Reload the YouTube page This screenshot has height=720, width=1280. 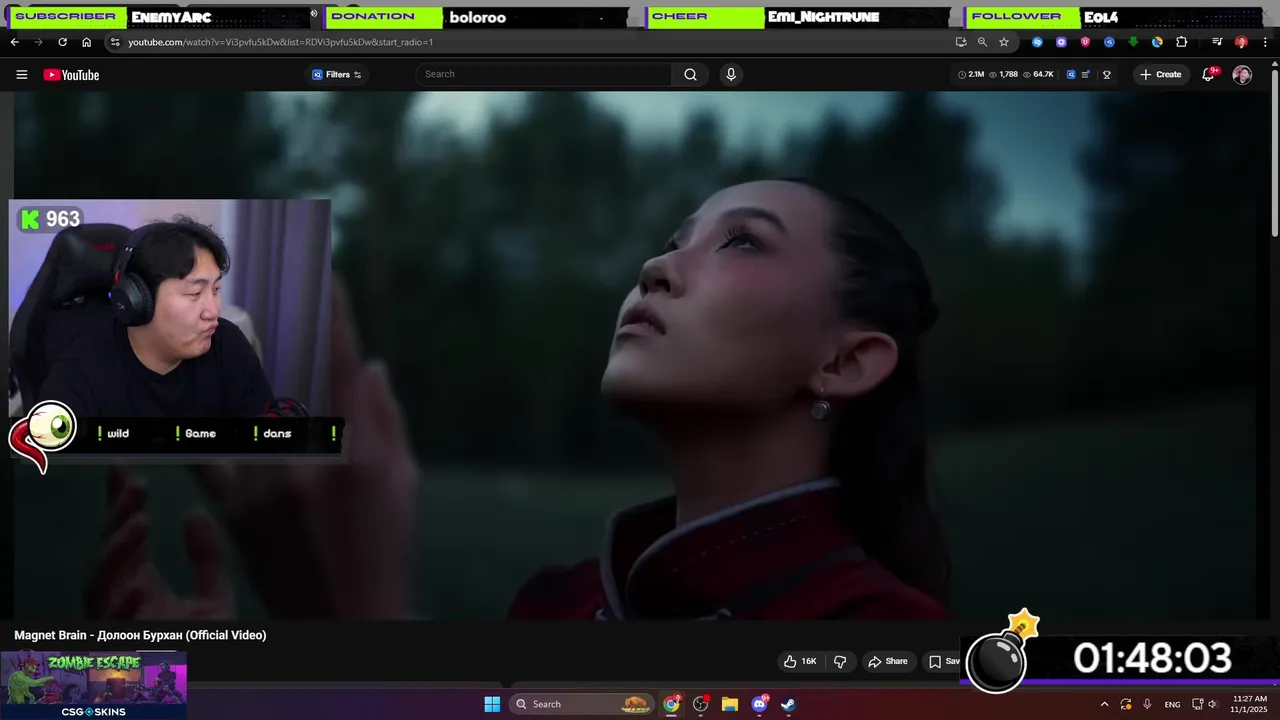click(x=62, y=42)
